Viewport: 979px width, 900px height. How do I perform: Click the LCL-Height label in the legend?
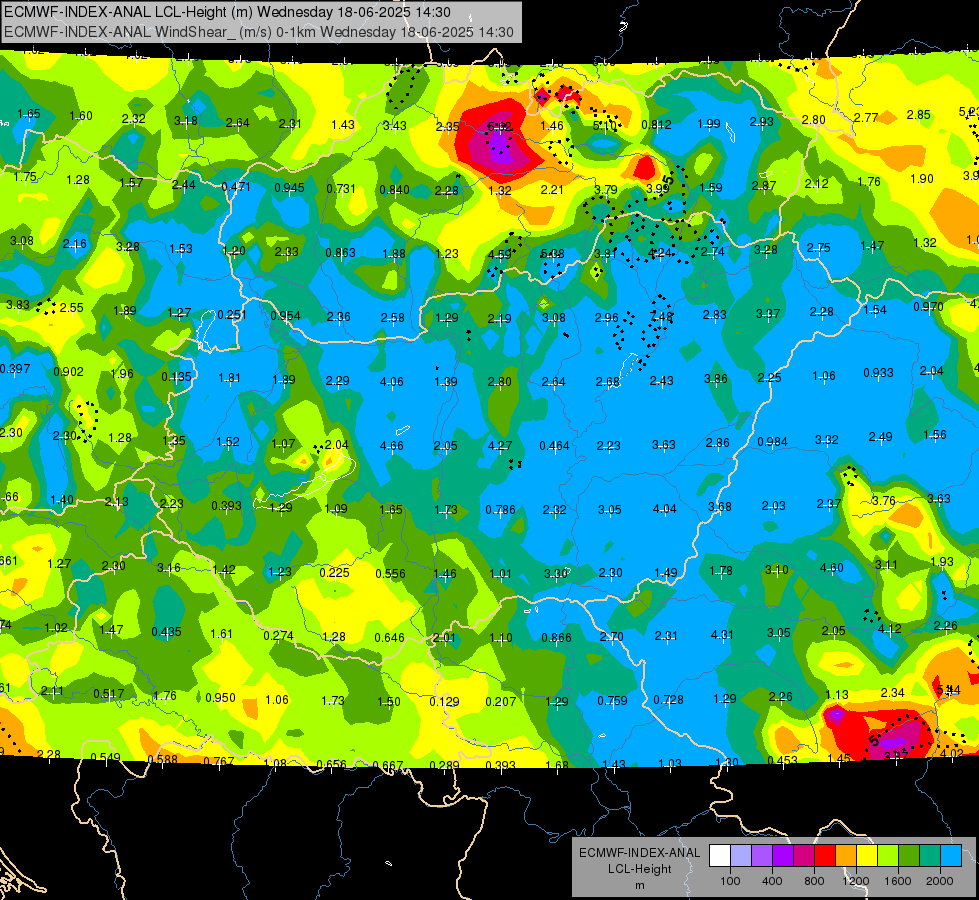[x=639, y=869]
